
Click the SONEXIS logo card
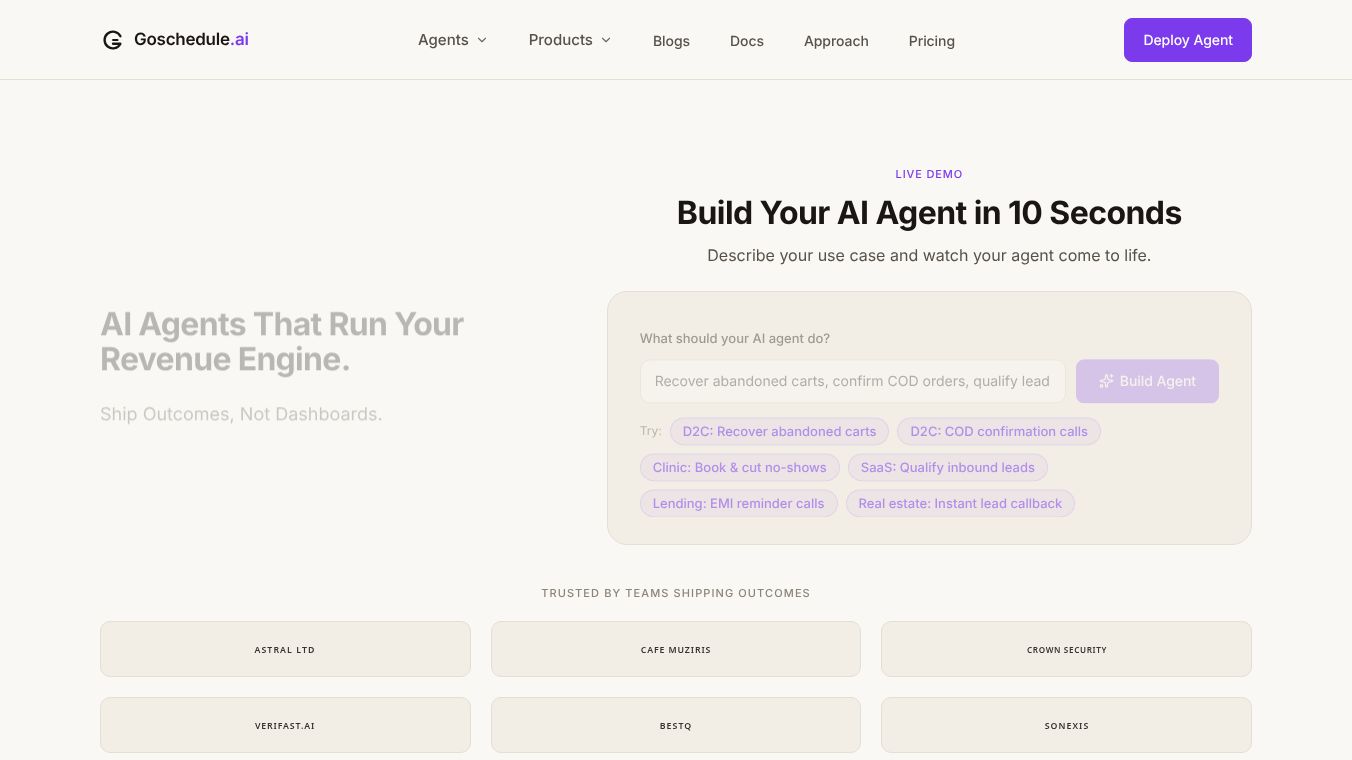[x=1066, y=725]
